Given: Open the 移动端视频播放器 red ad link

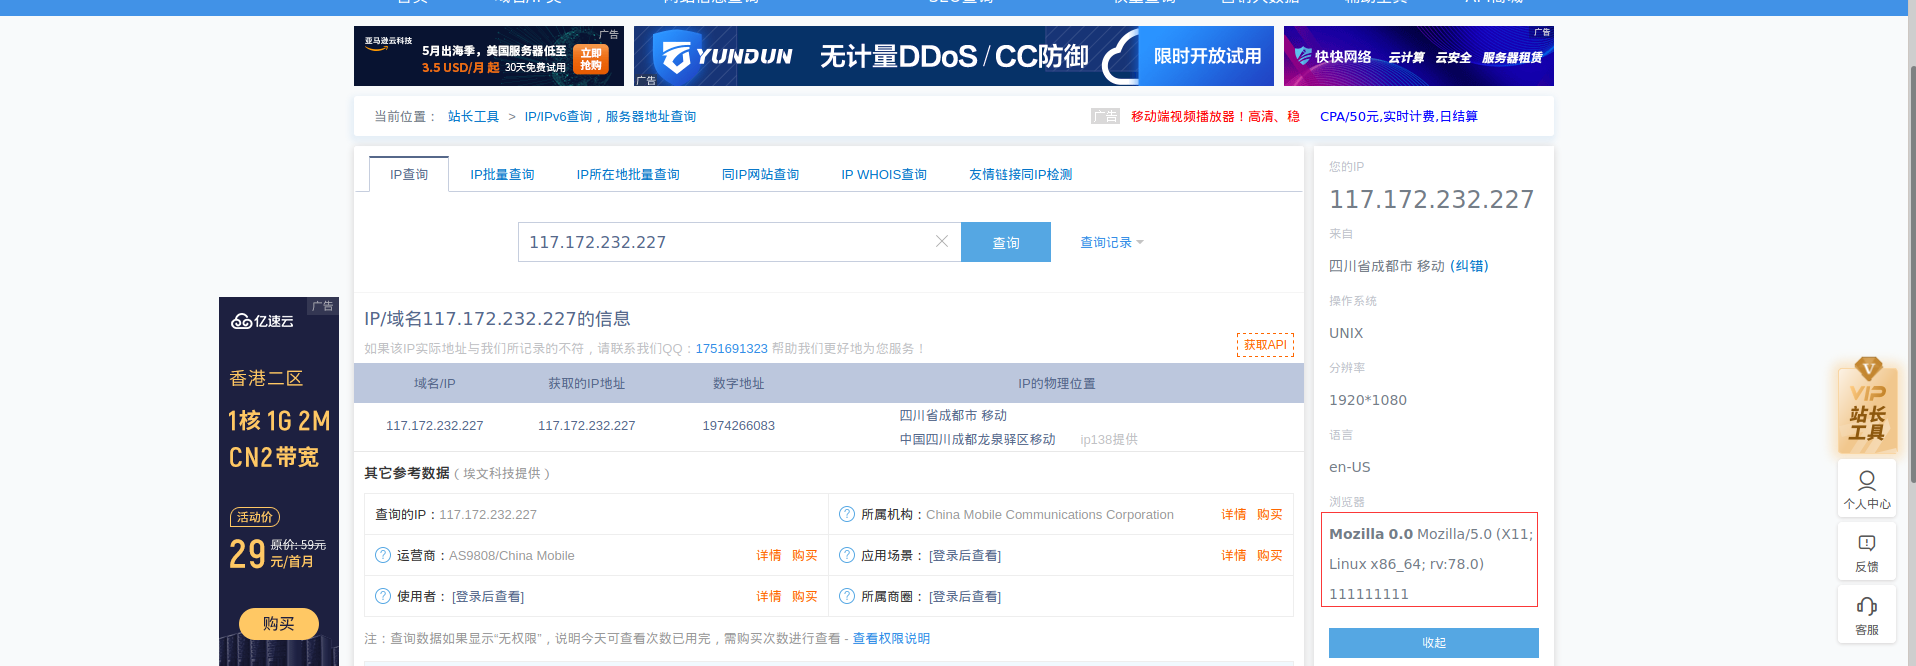Looking at the screenshot, I should 1215,117.
